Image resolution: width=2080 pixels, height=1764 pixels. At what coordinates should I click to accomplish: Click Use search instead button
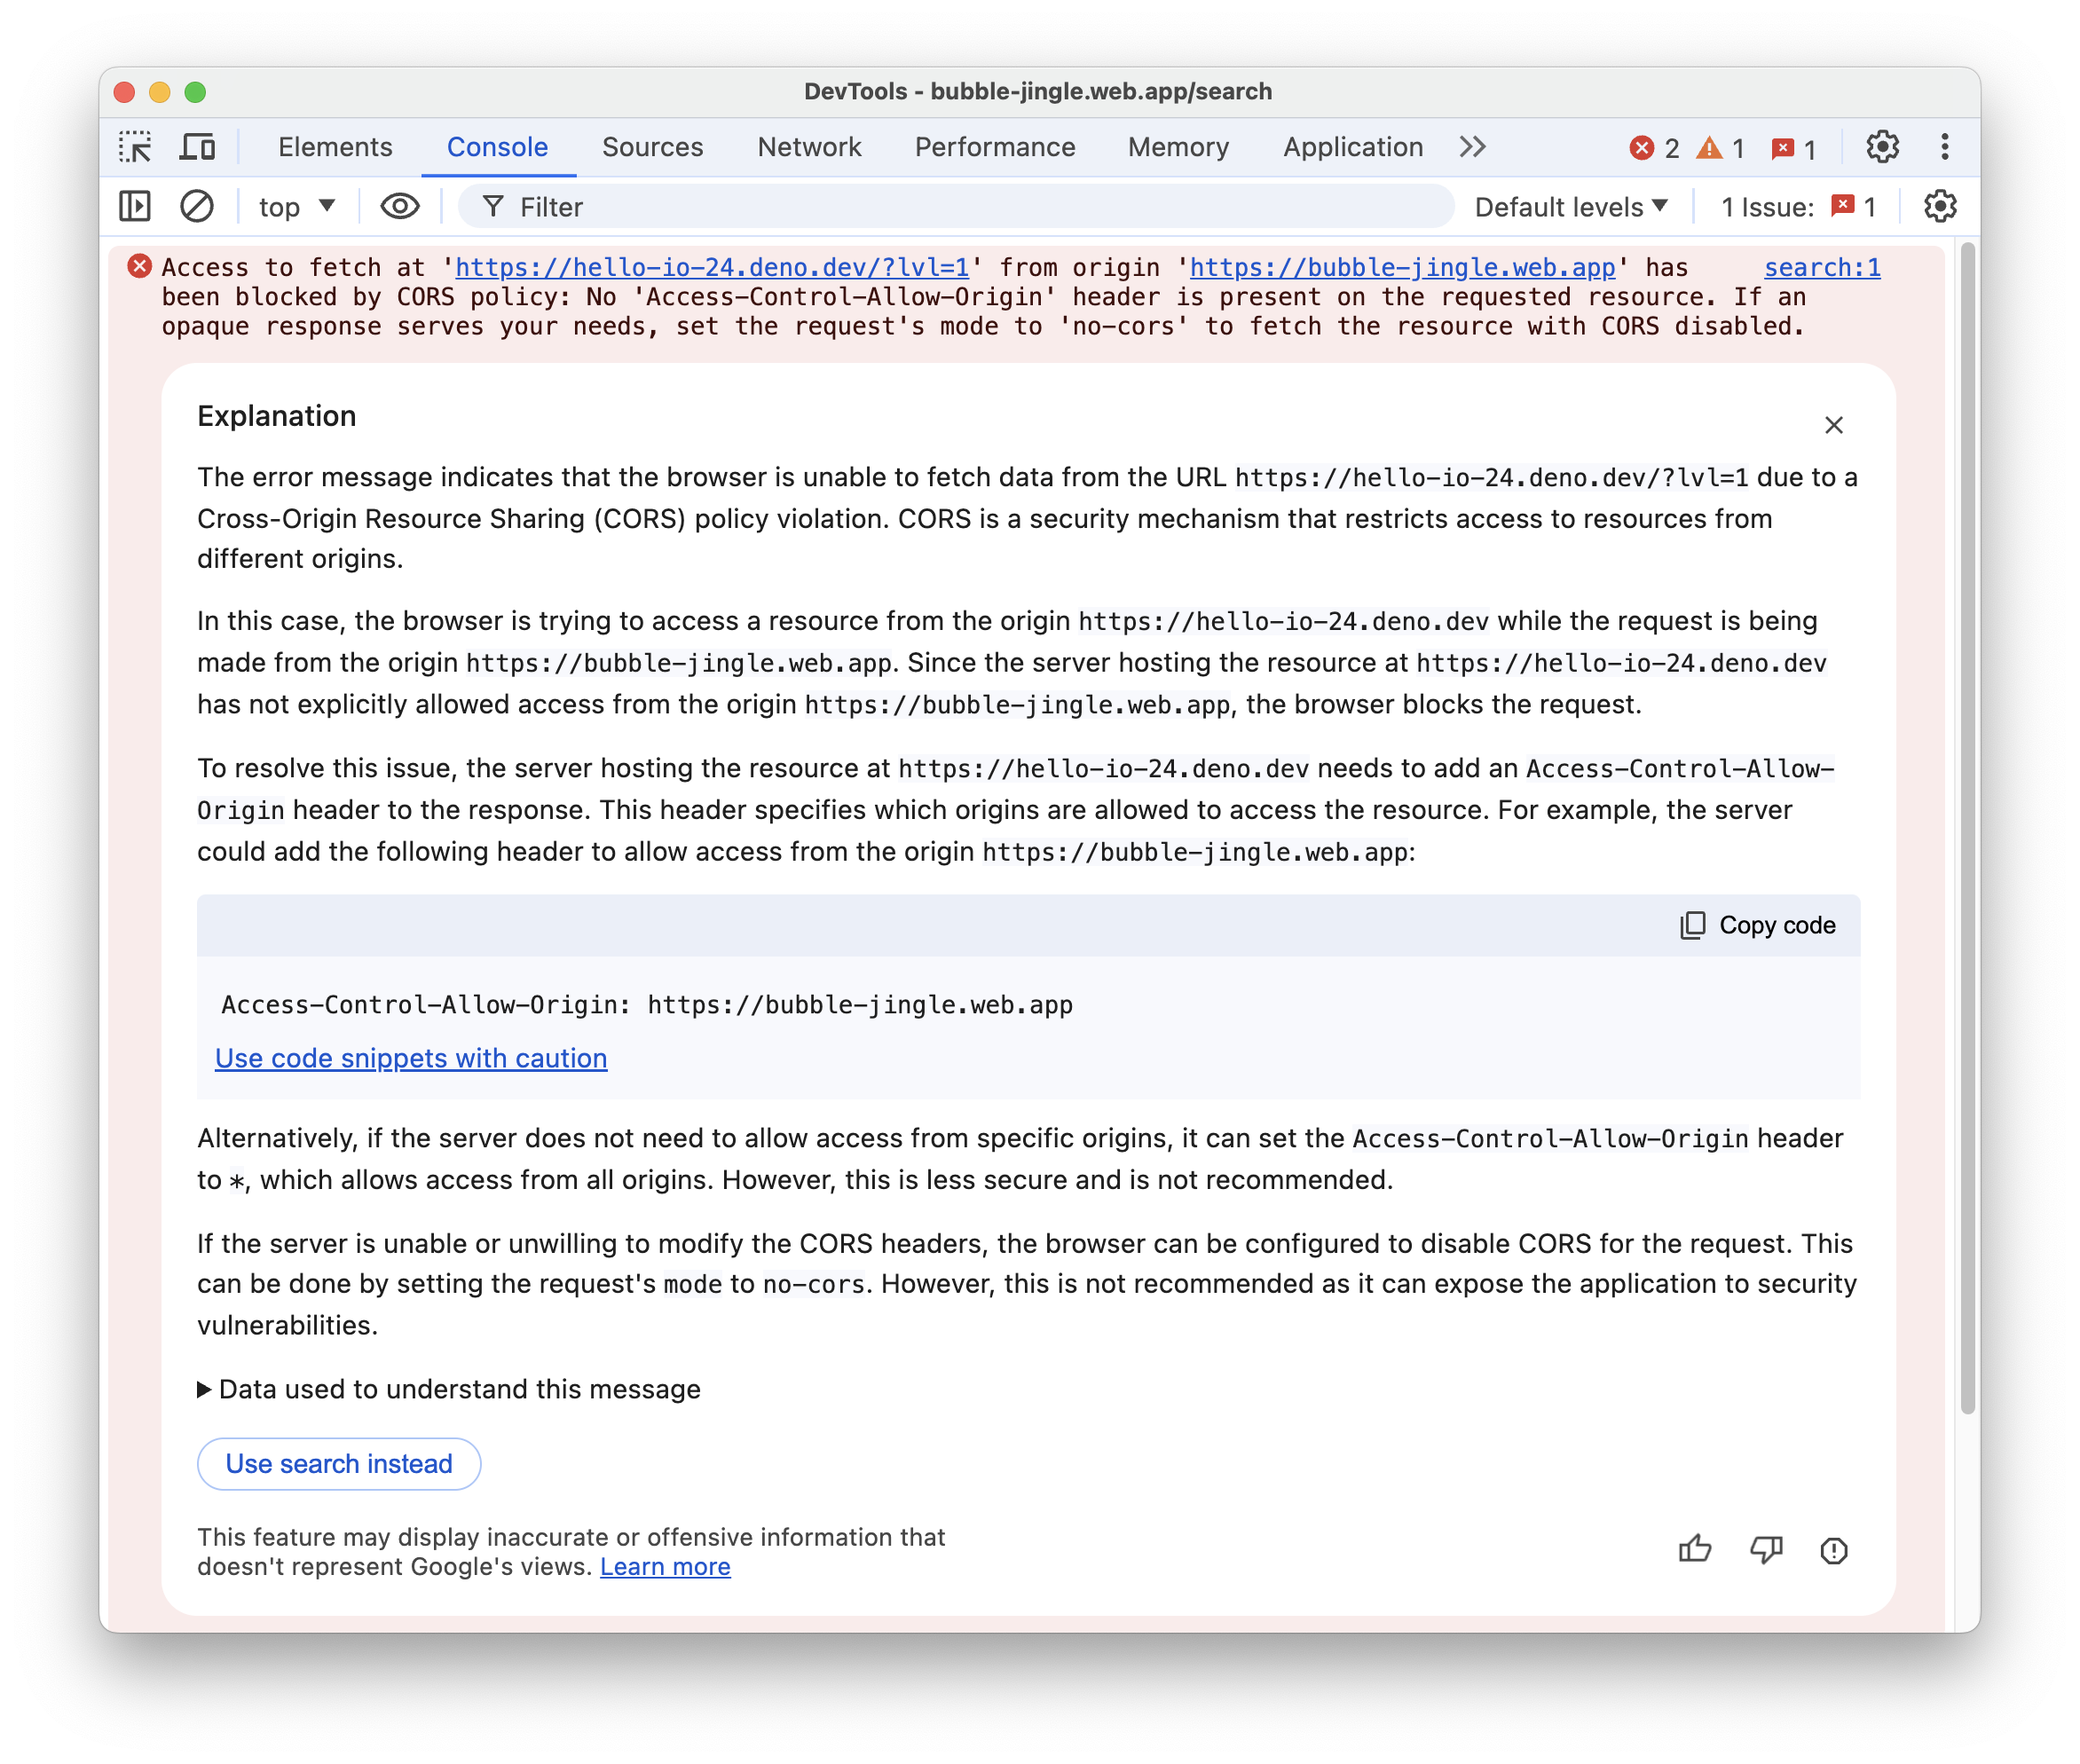click(337, 1463)
